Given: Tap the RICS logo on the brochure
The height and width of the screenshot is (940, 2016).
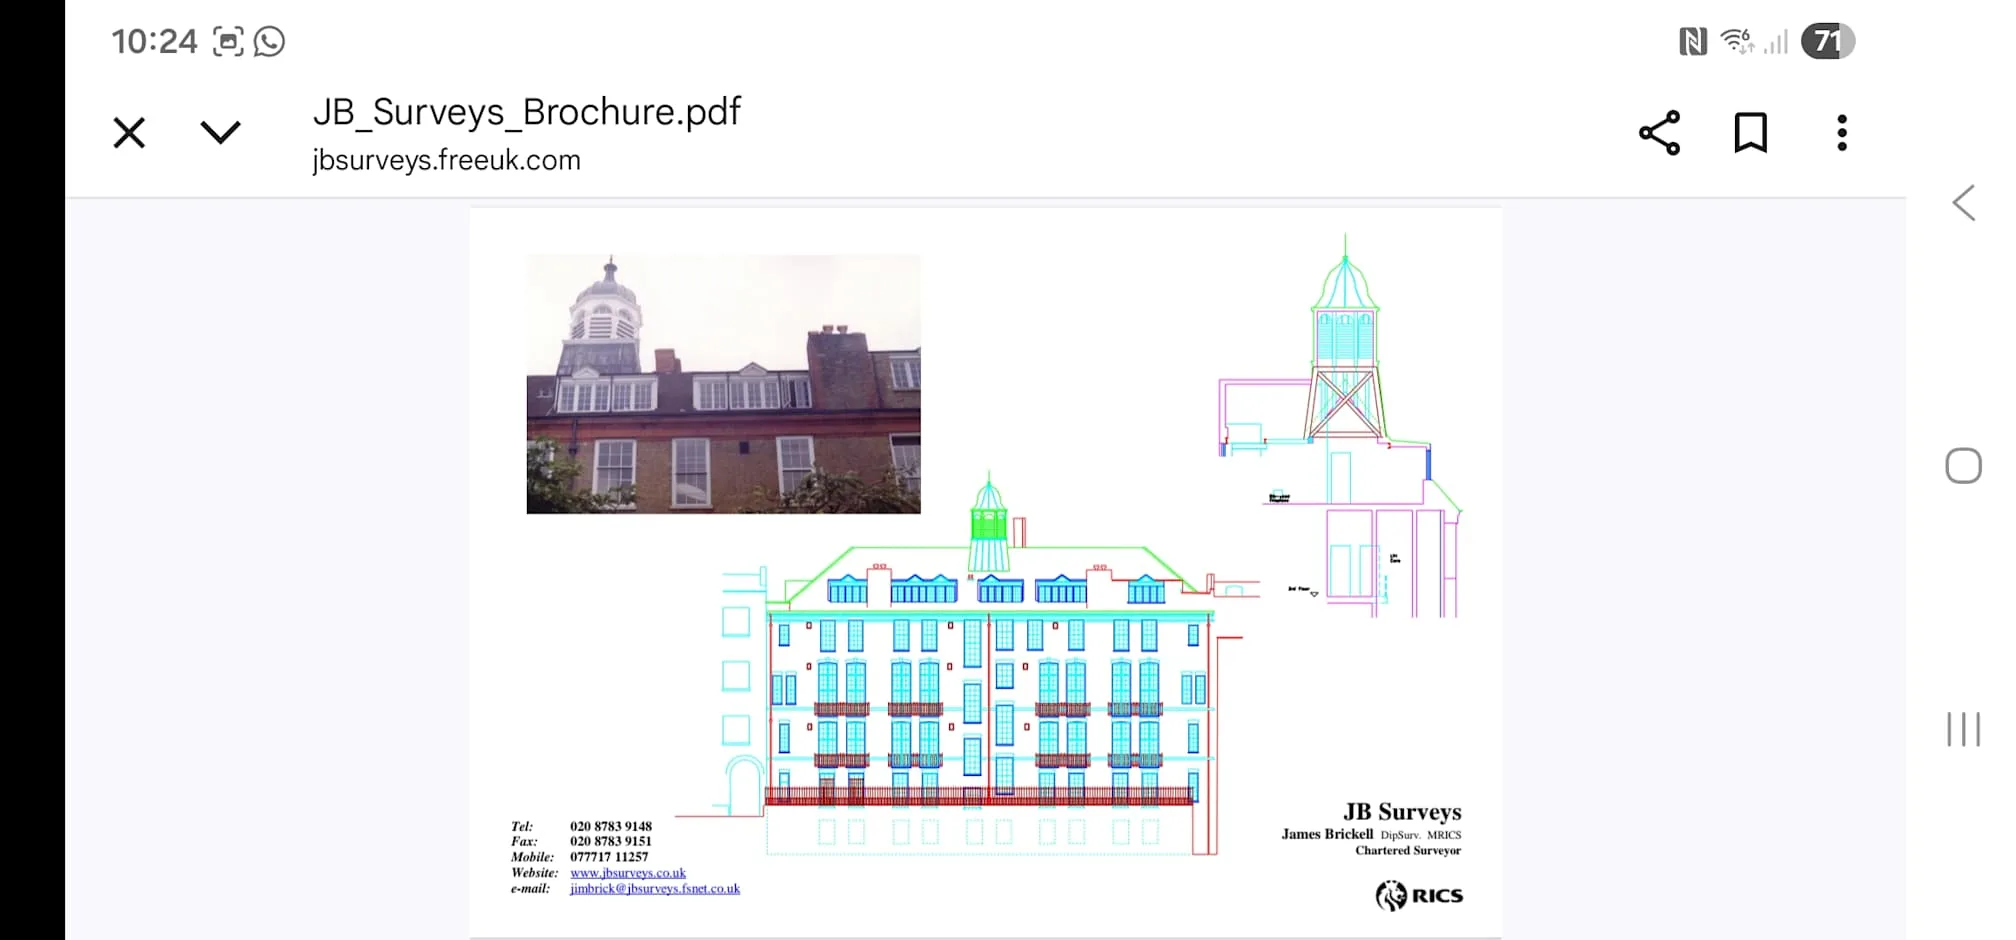Looking at the screenshot, I should point(1418,895).
